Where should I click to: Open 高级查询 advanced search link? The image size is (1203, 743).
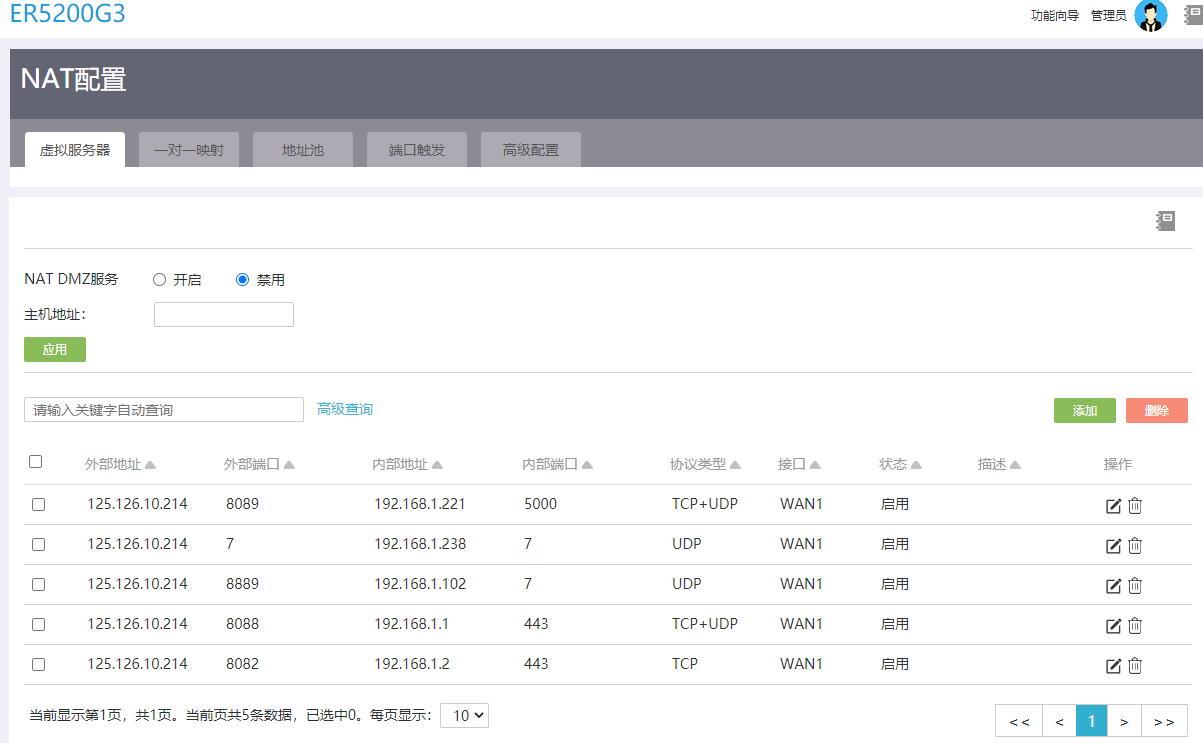point(345,409)
